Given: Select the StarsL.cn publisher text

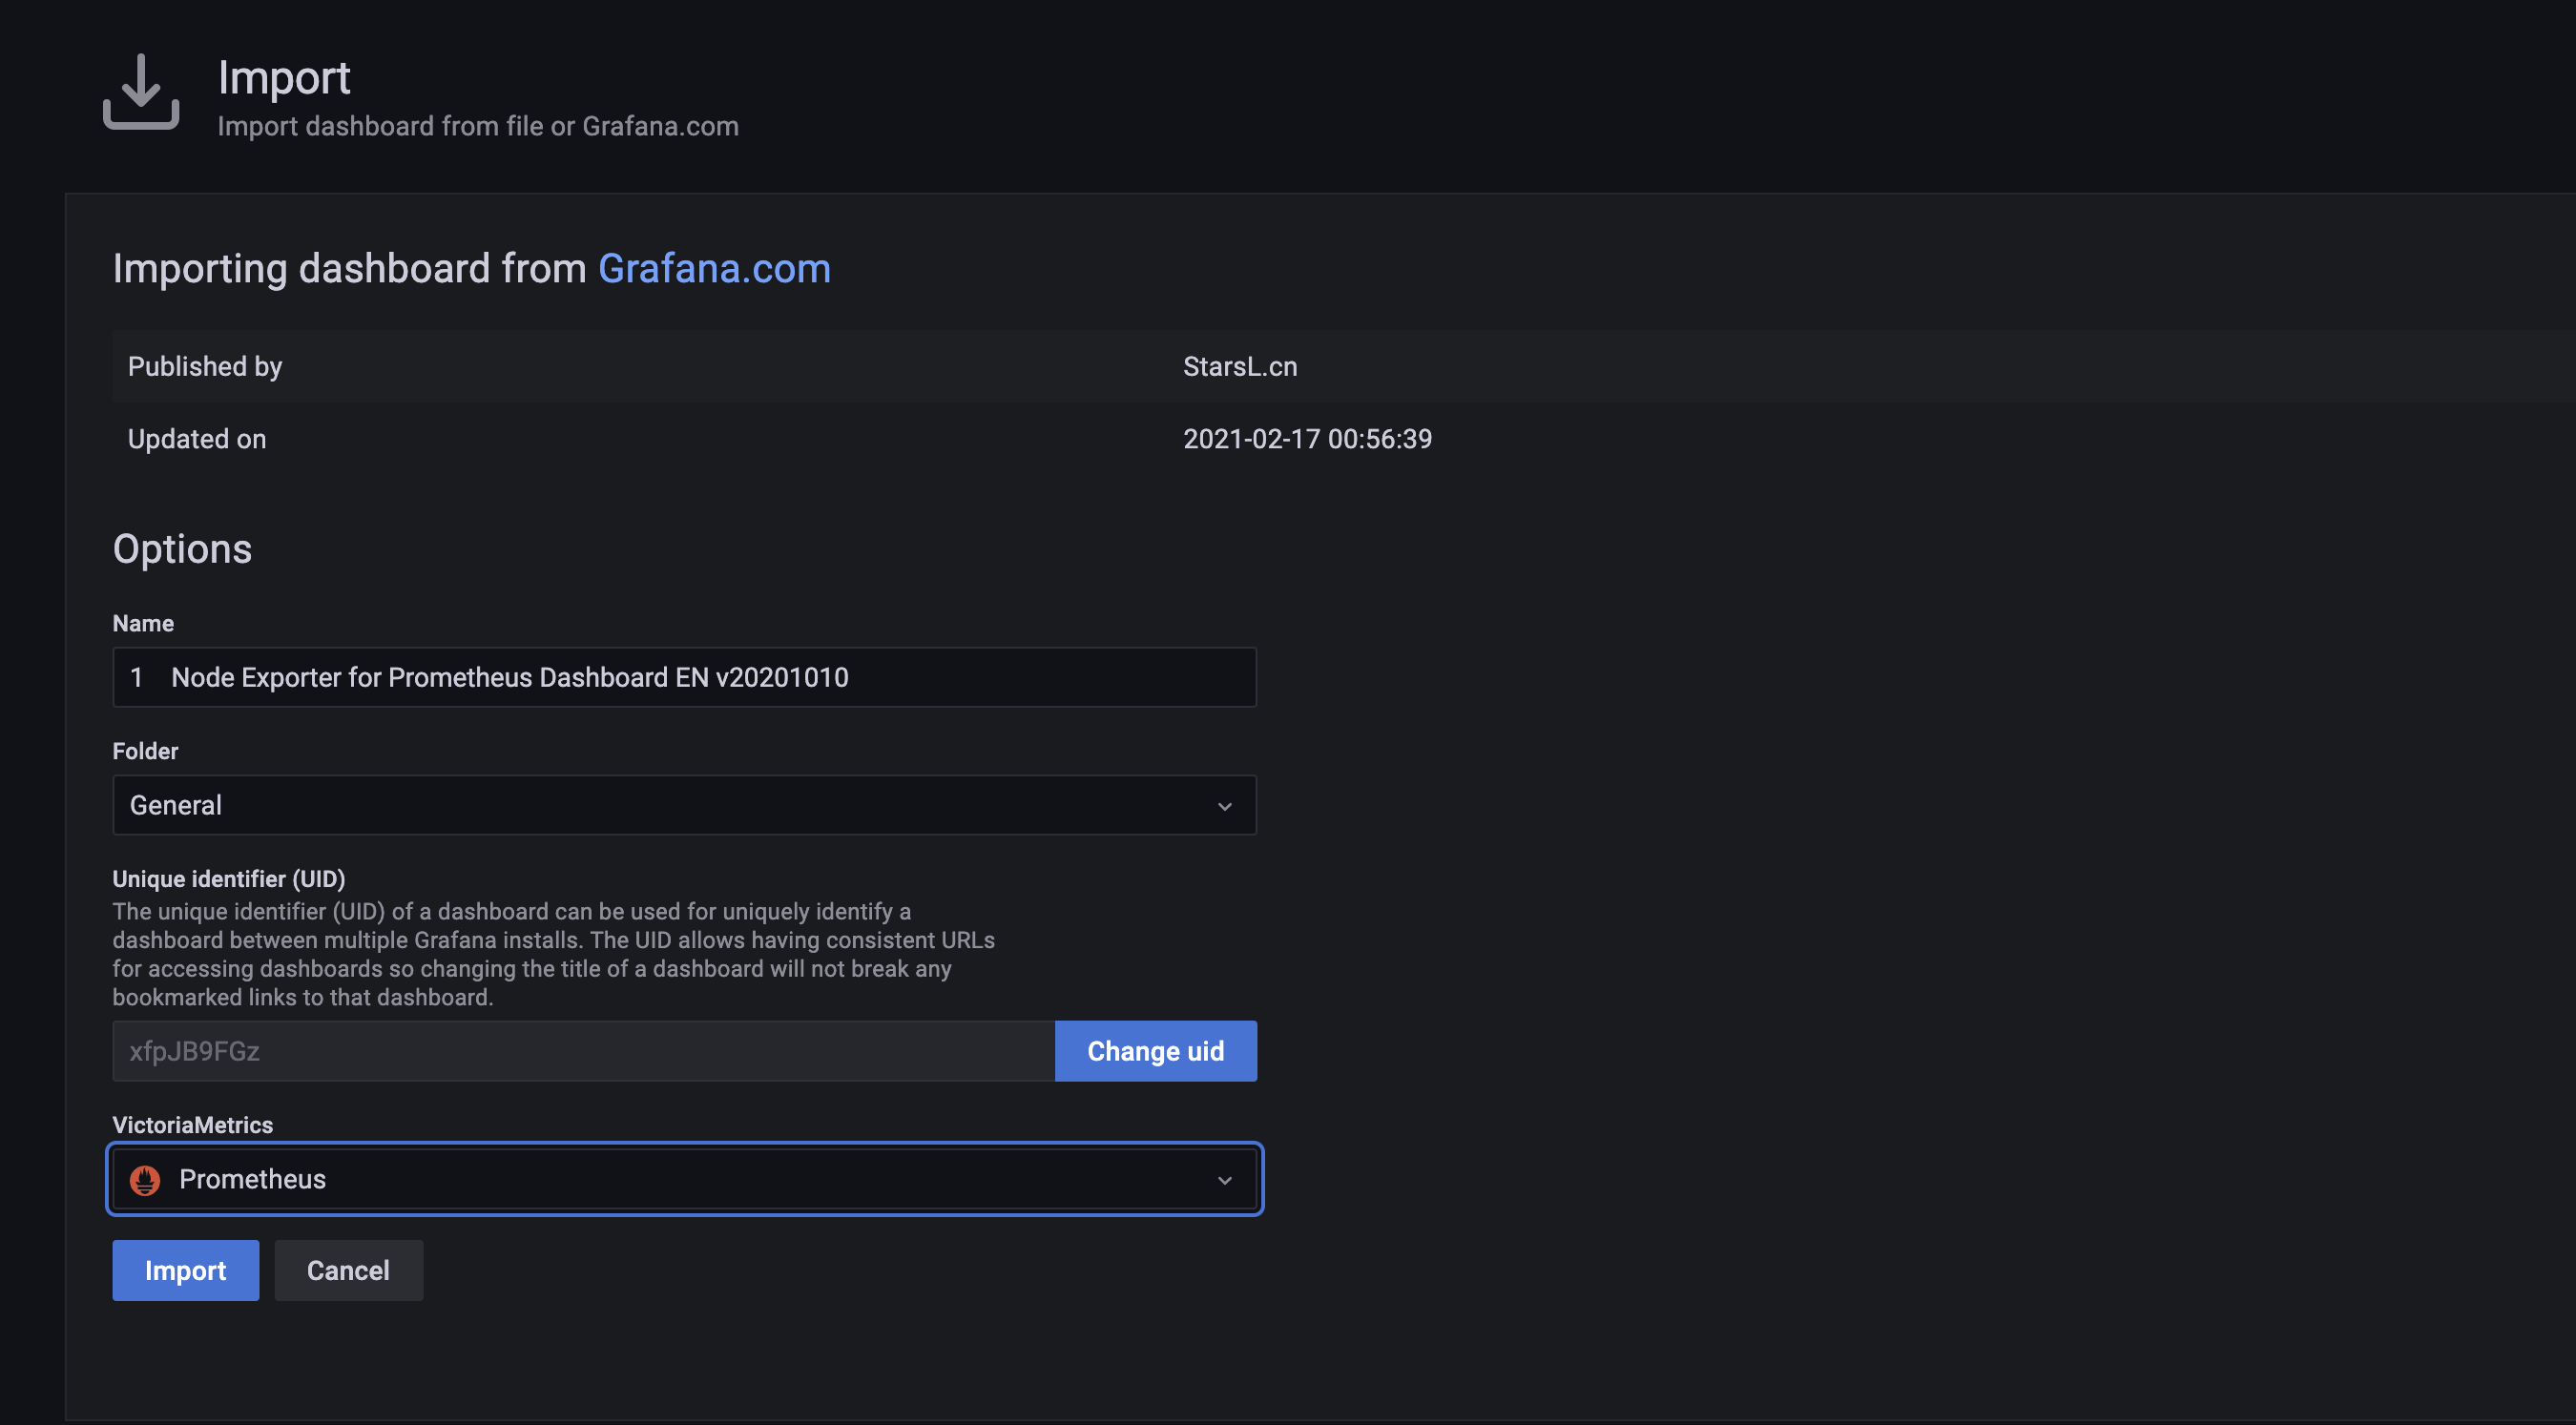Looking at the screenshot, I should coord(1240,367).
